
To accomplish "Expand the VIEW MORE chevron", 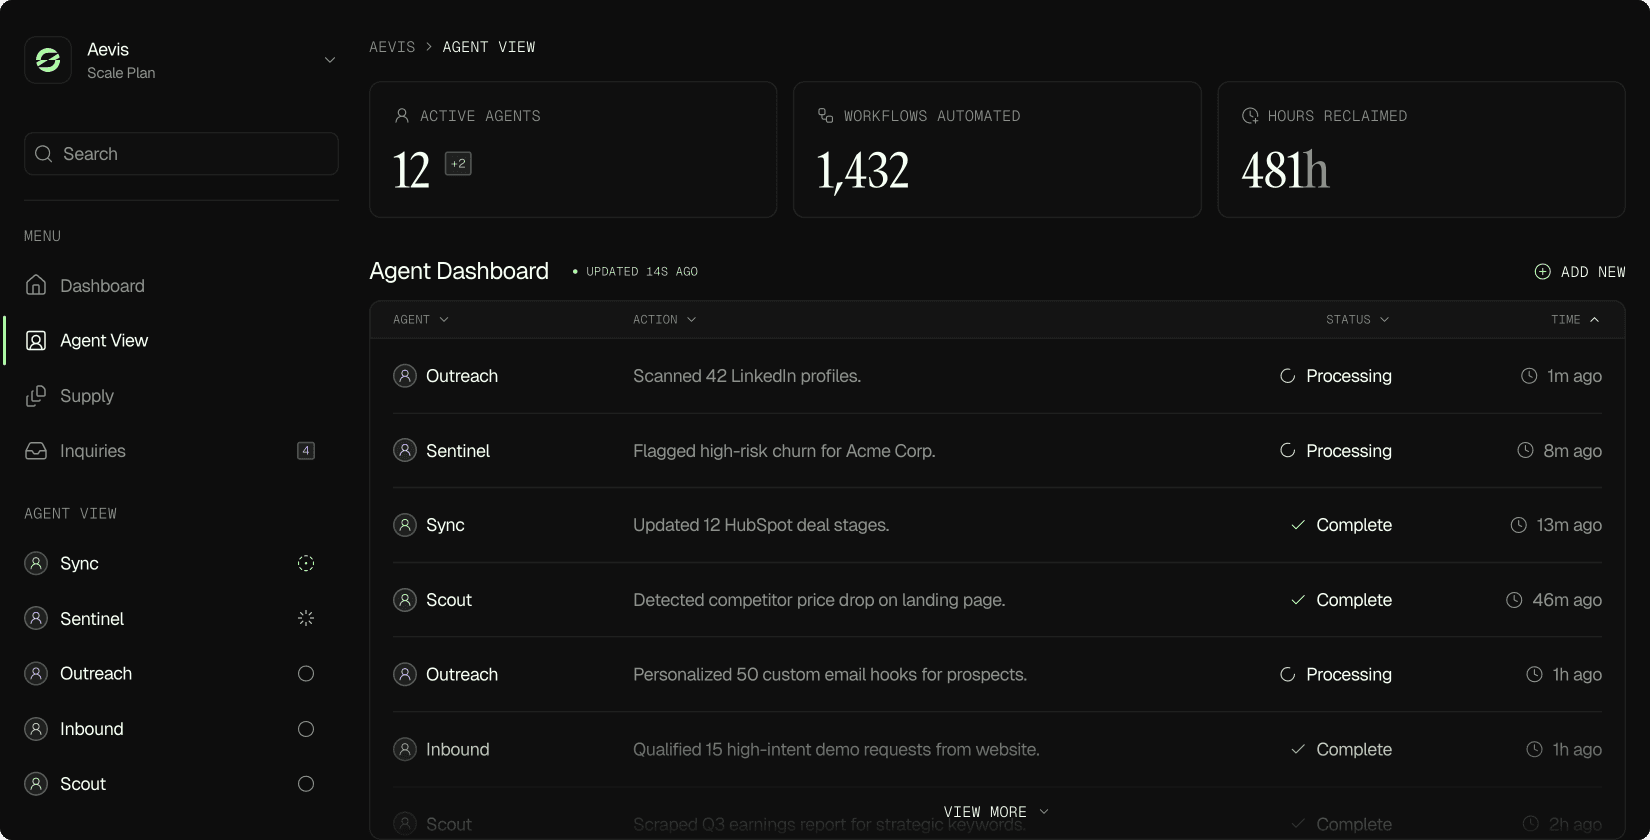I will 1044,812.
